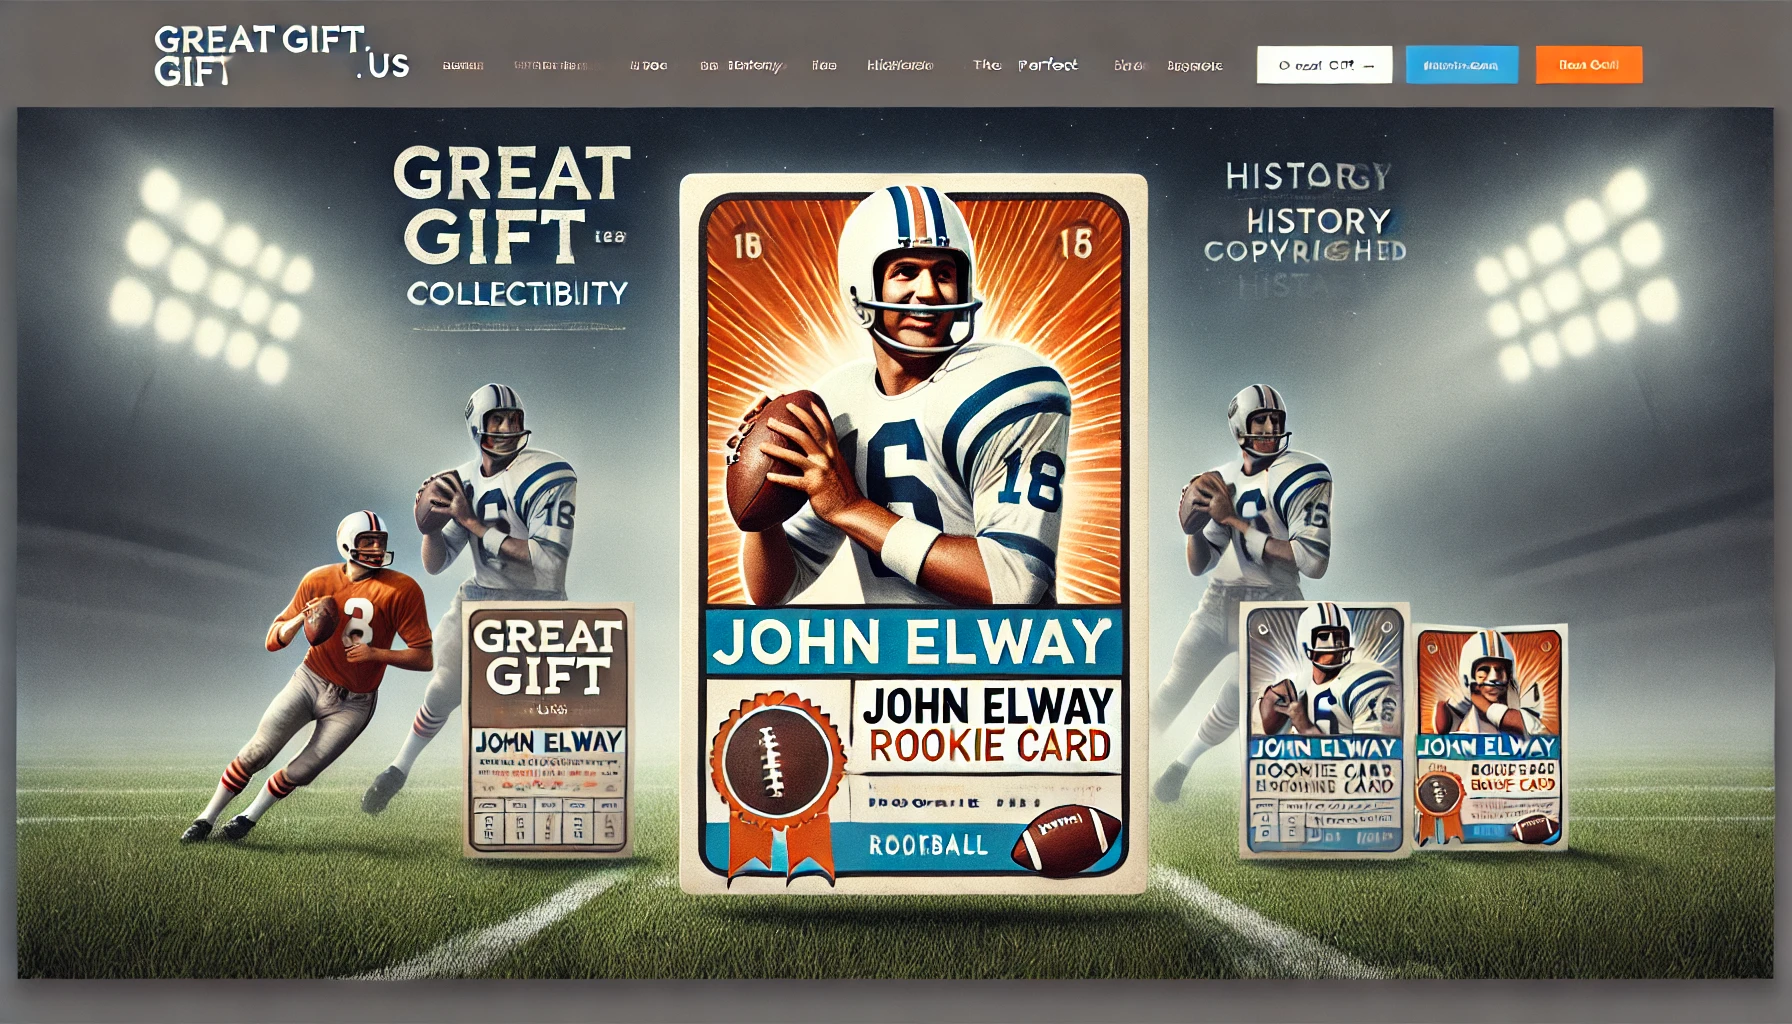Click the orange header button

pos(1588,65)
